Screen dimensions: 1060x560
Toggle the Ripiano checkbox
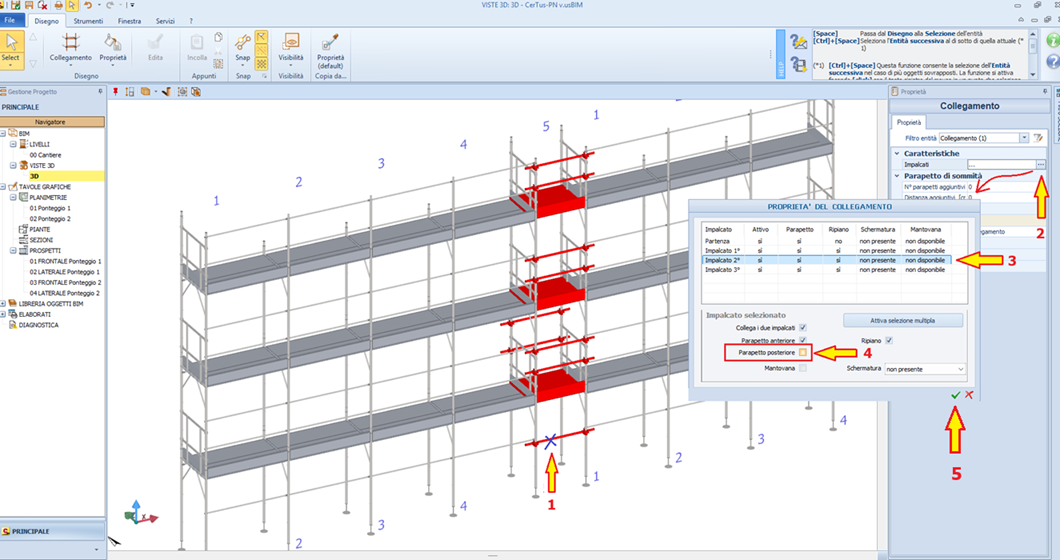coord(887,341)
